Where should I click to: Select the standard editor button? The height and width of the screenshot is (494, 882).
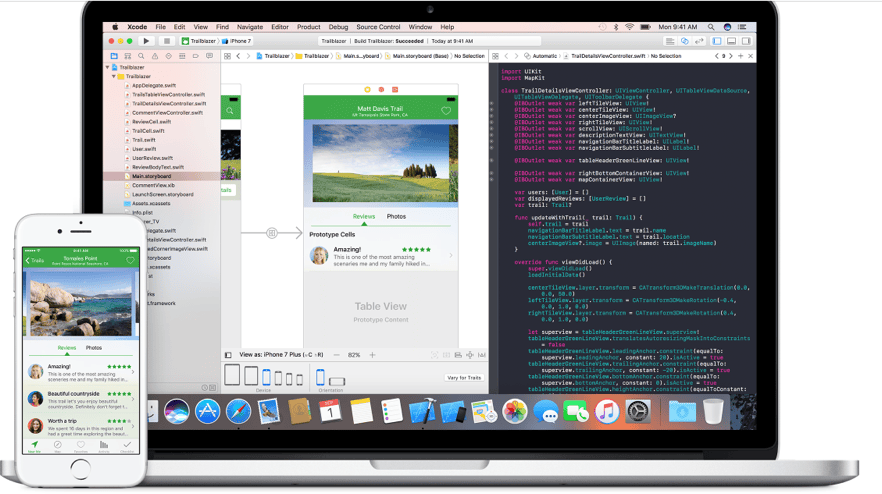click(x=670, y=41)
